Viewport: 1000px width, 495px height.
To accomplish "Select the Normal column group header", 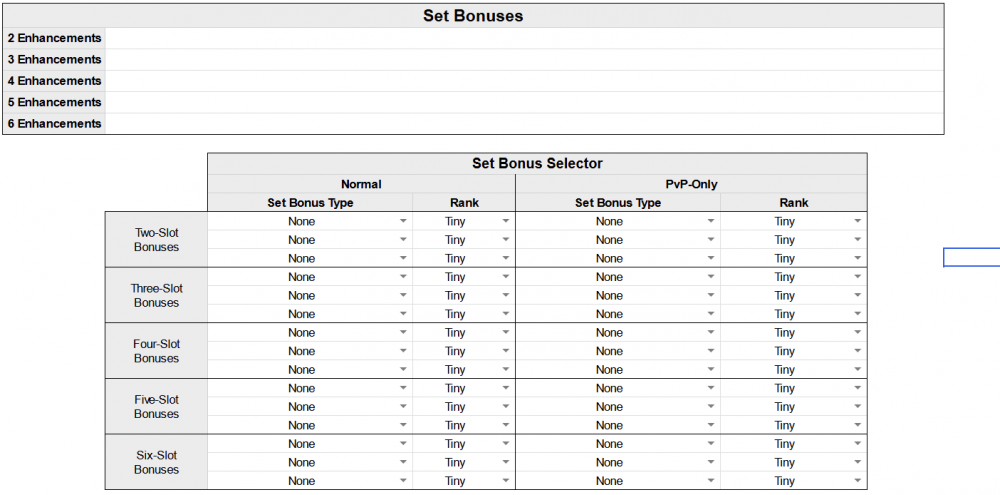I will (x=361, y=184).
